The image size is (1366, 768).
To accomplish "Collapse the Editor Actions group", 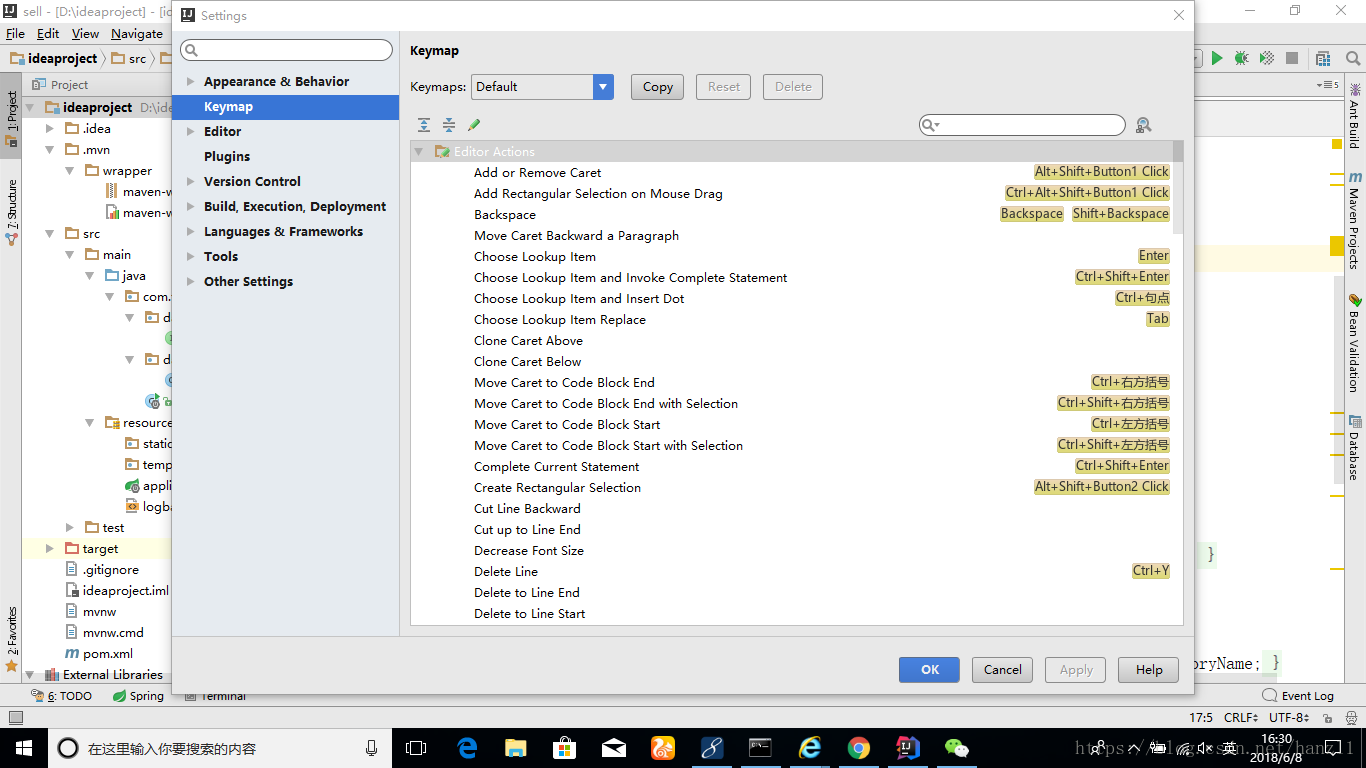I will click(x=419, y=152).
